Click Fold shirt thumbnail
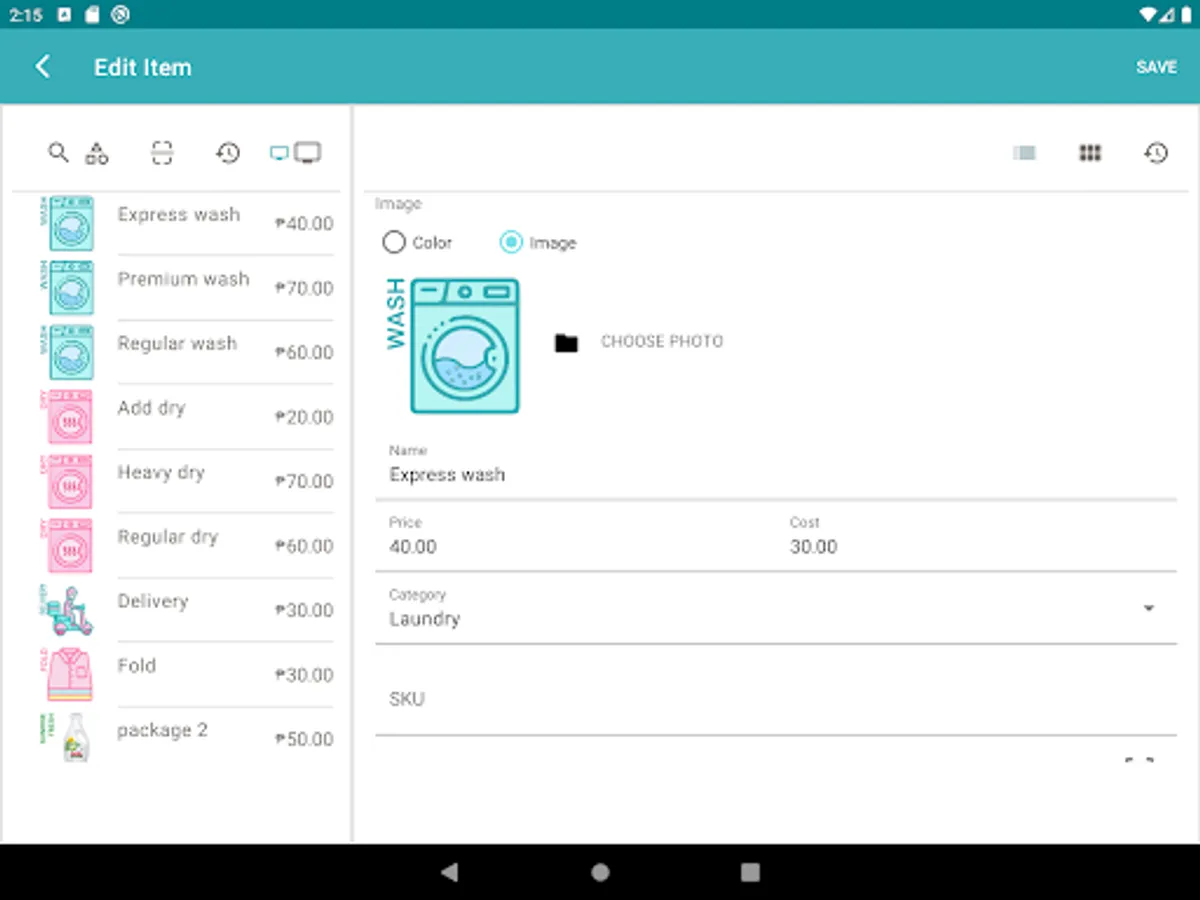The height and width of the screenshot is (900, 1200). point(67,675)
